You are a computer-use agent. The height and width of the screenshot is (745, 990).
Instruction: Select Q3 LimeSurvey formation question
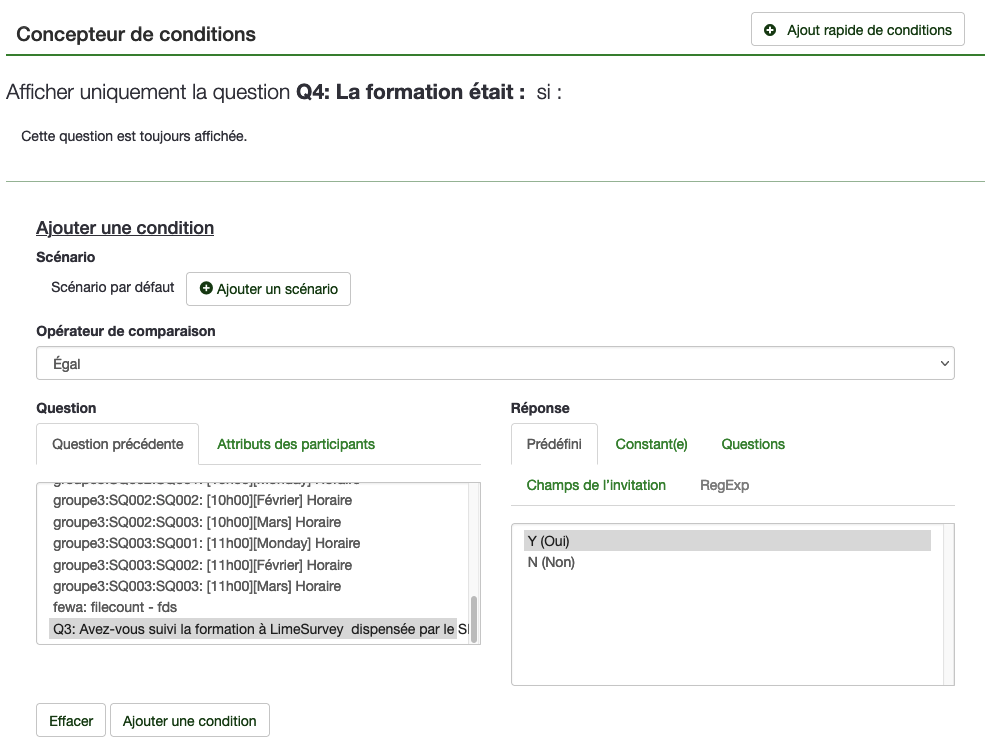(x=254, y=629)
